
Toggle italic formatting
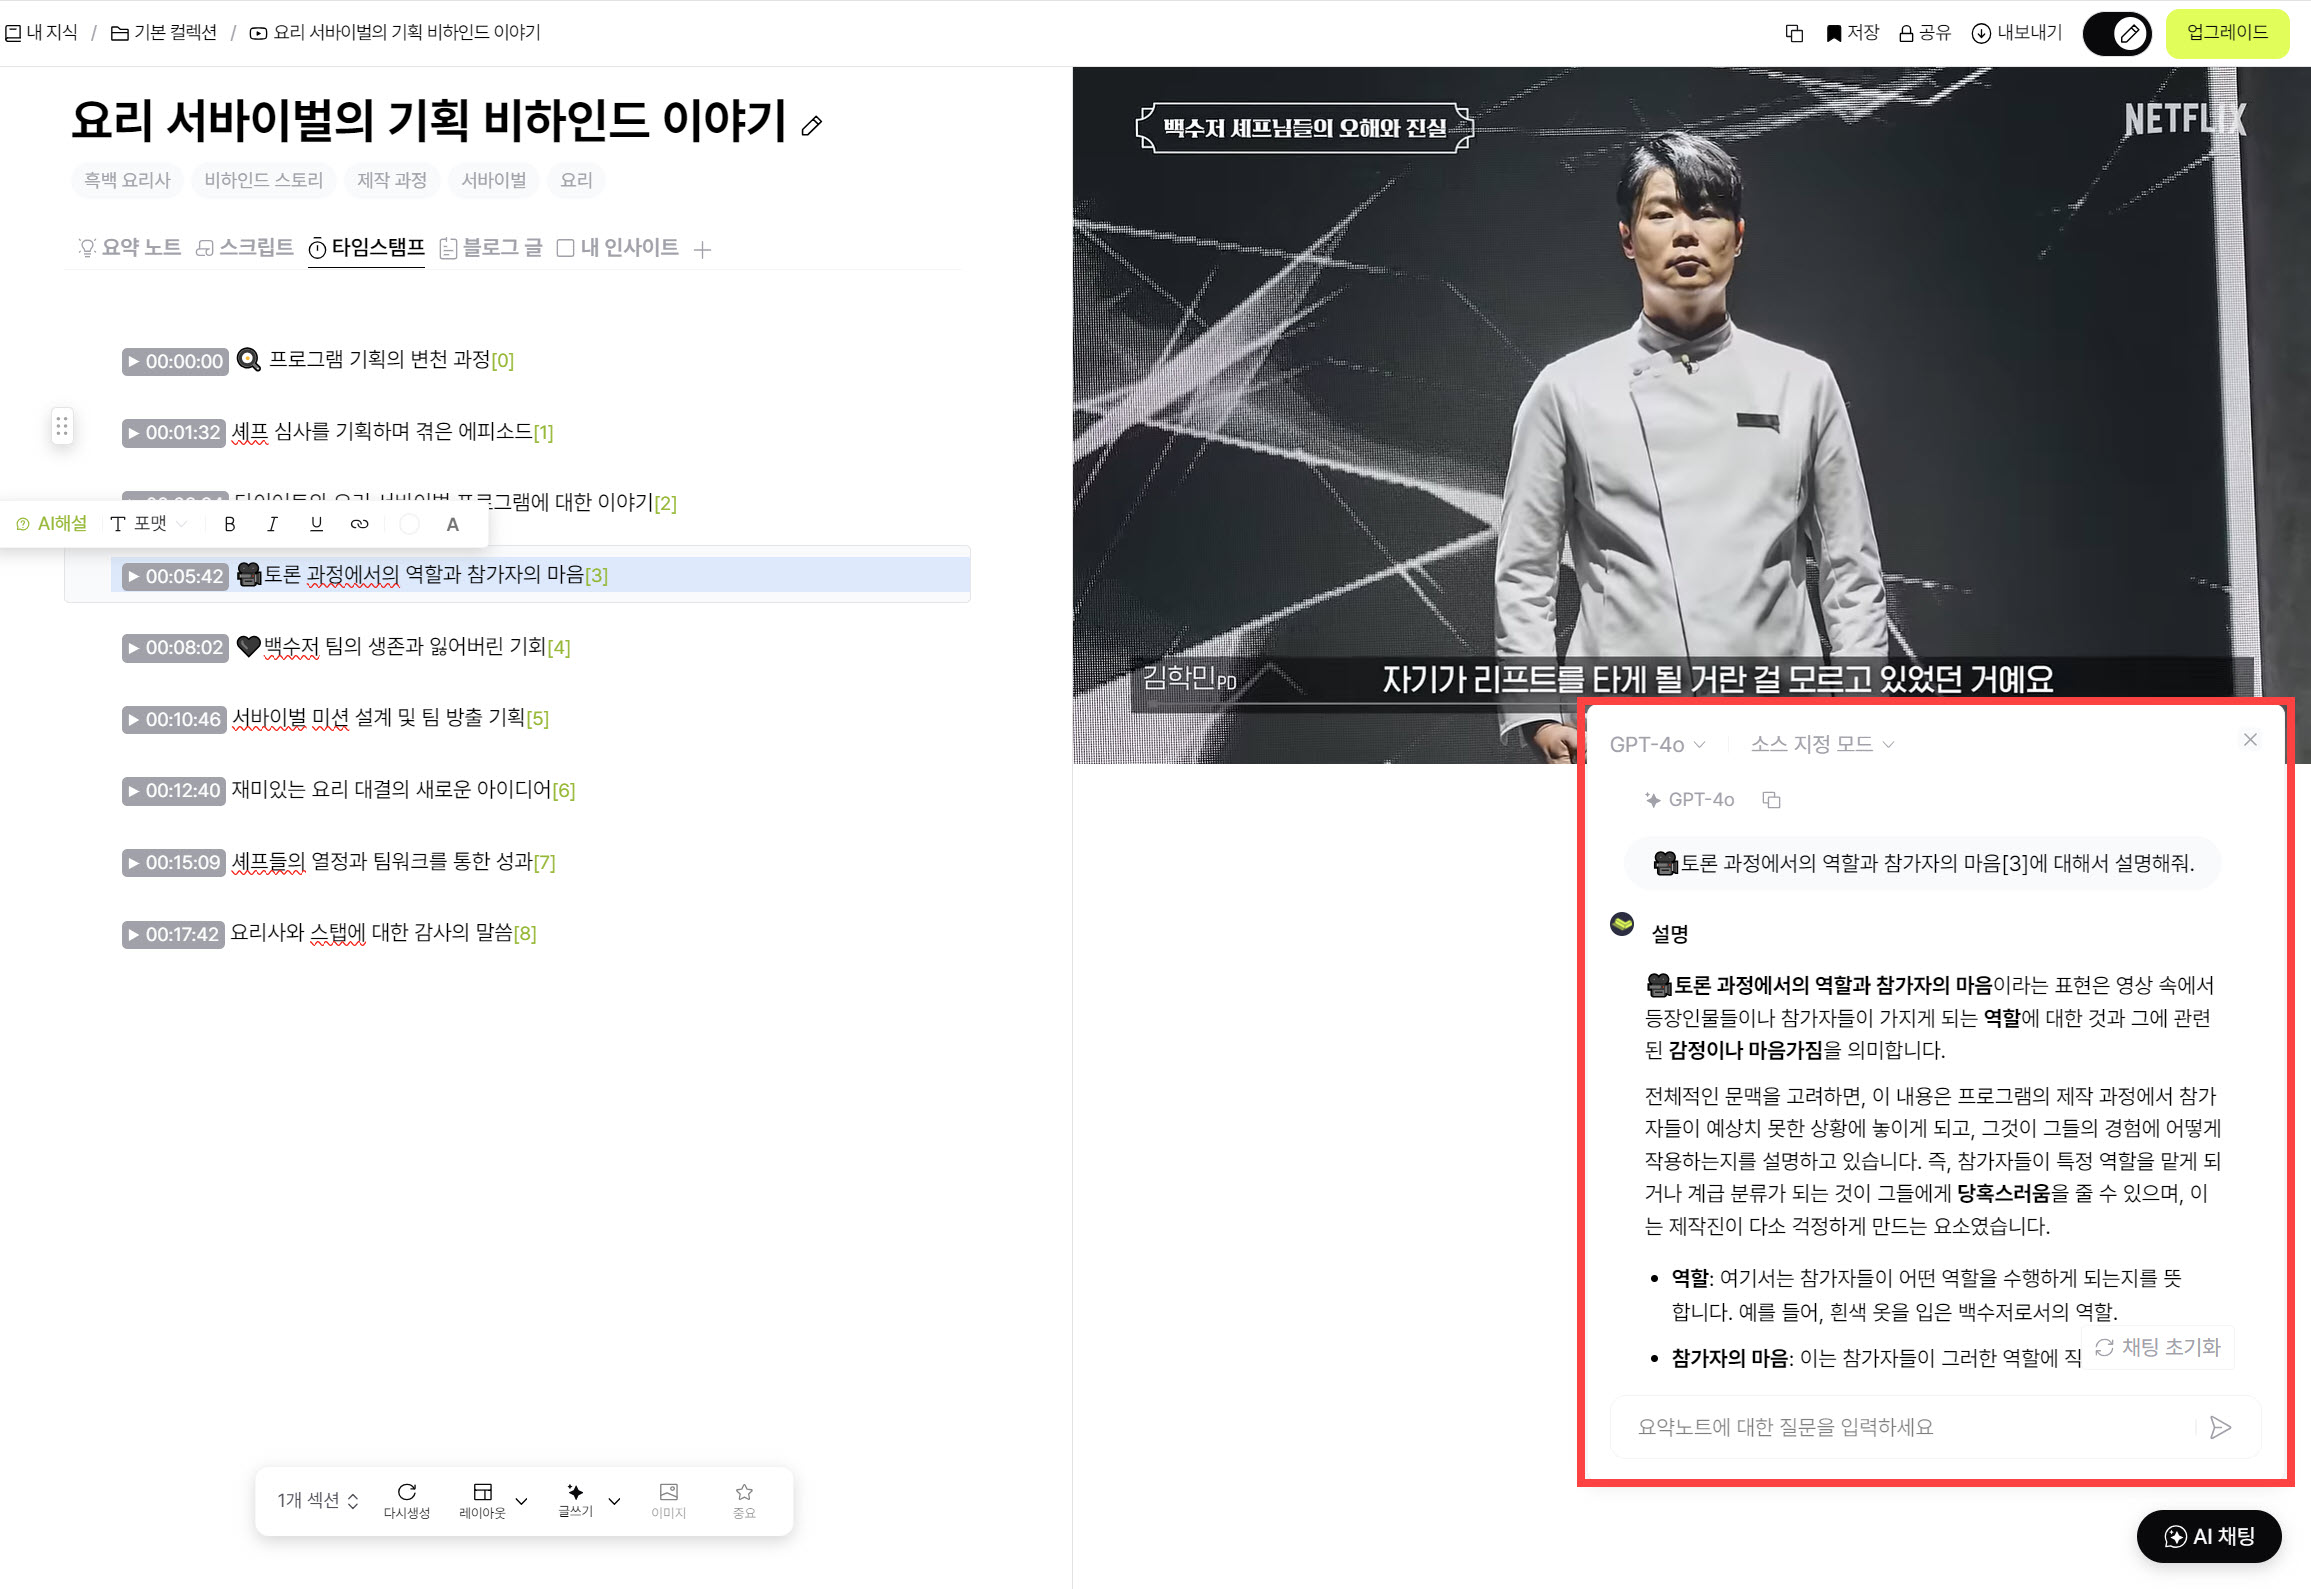click(272, 524)
